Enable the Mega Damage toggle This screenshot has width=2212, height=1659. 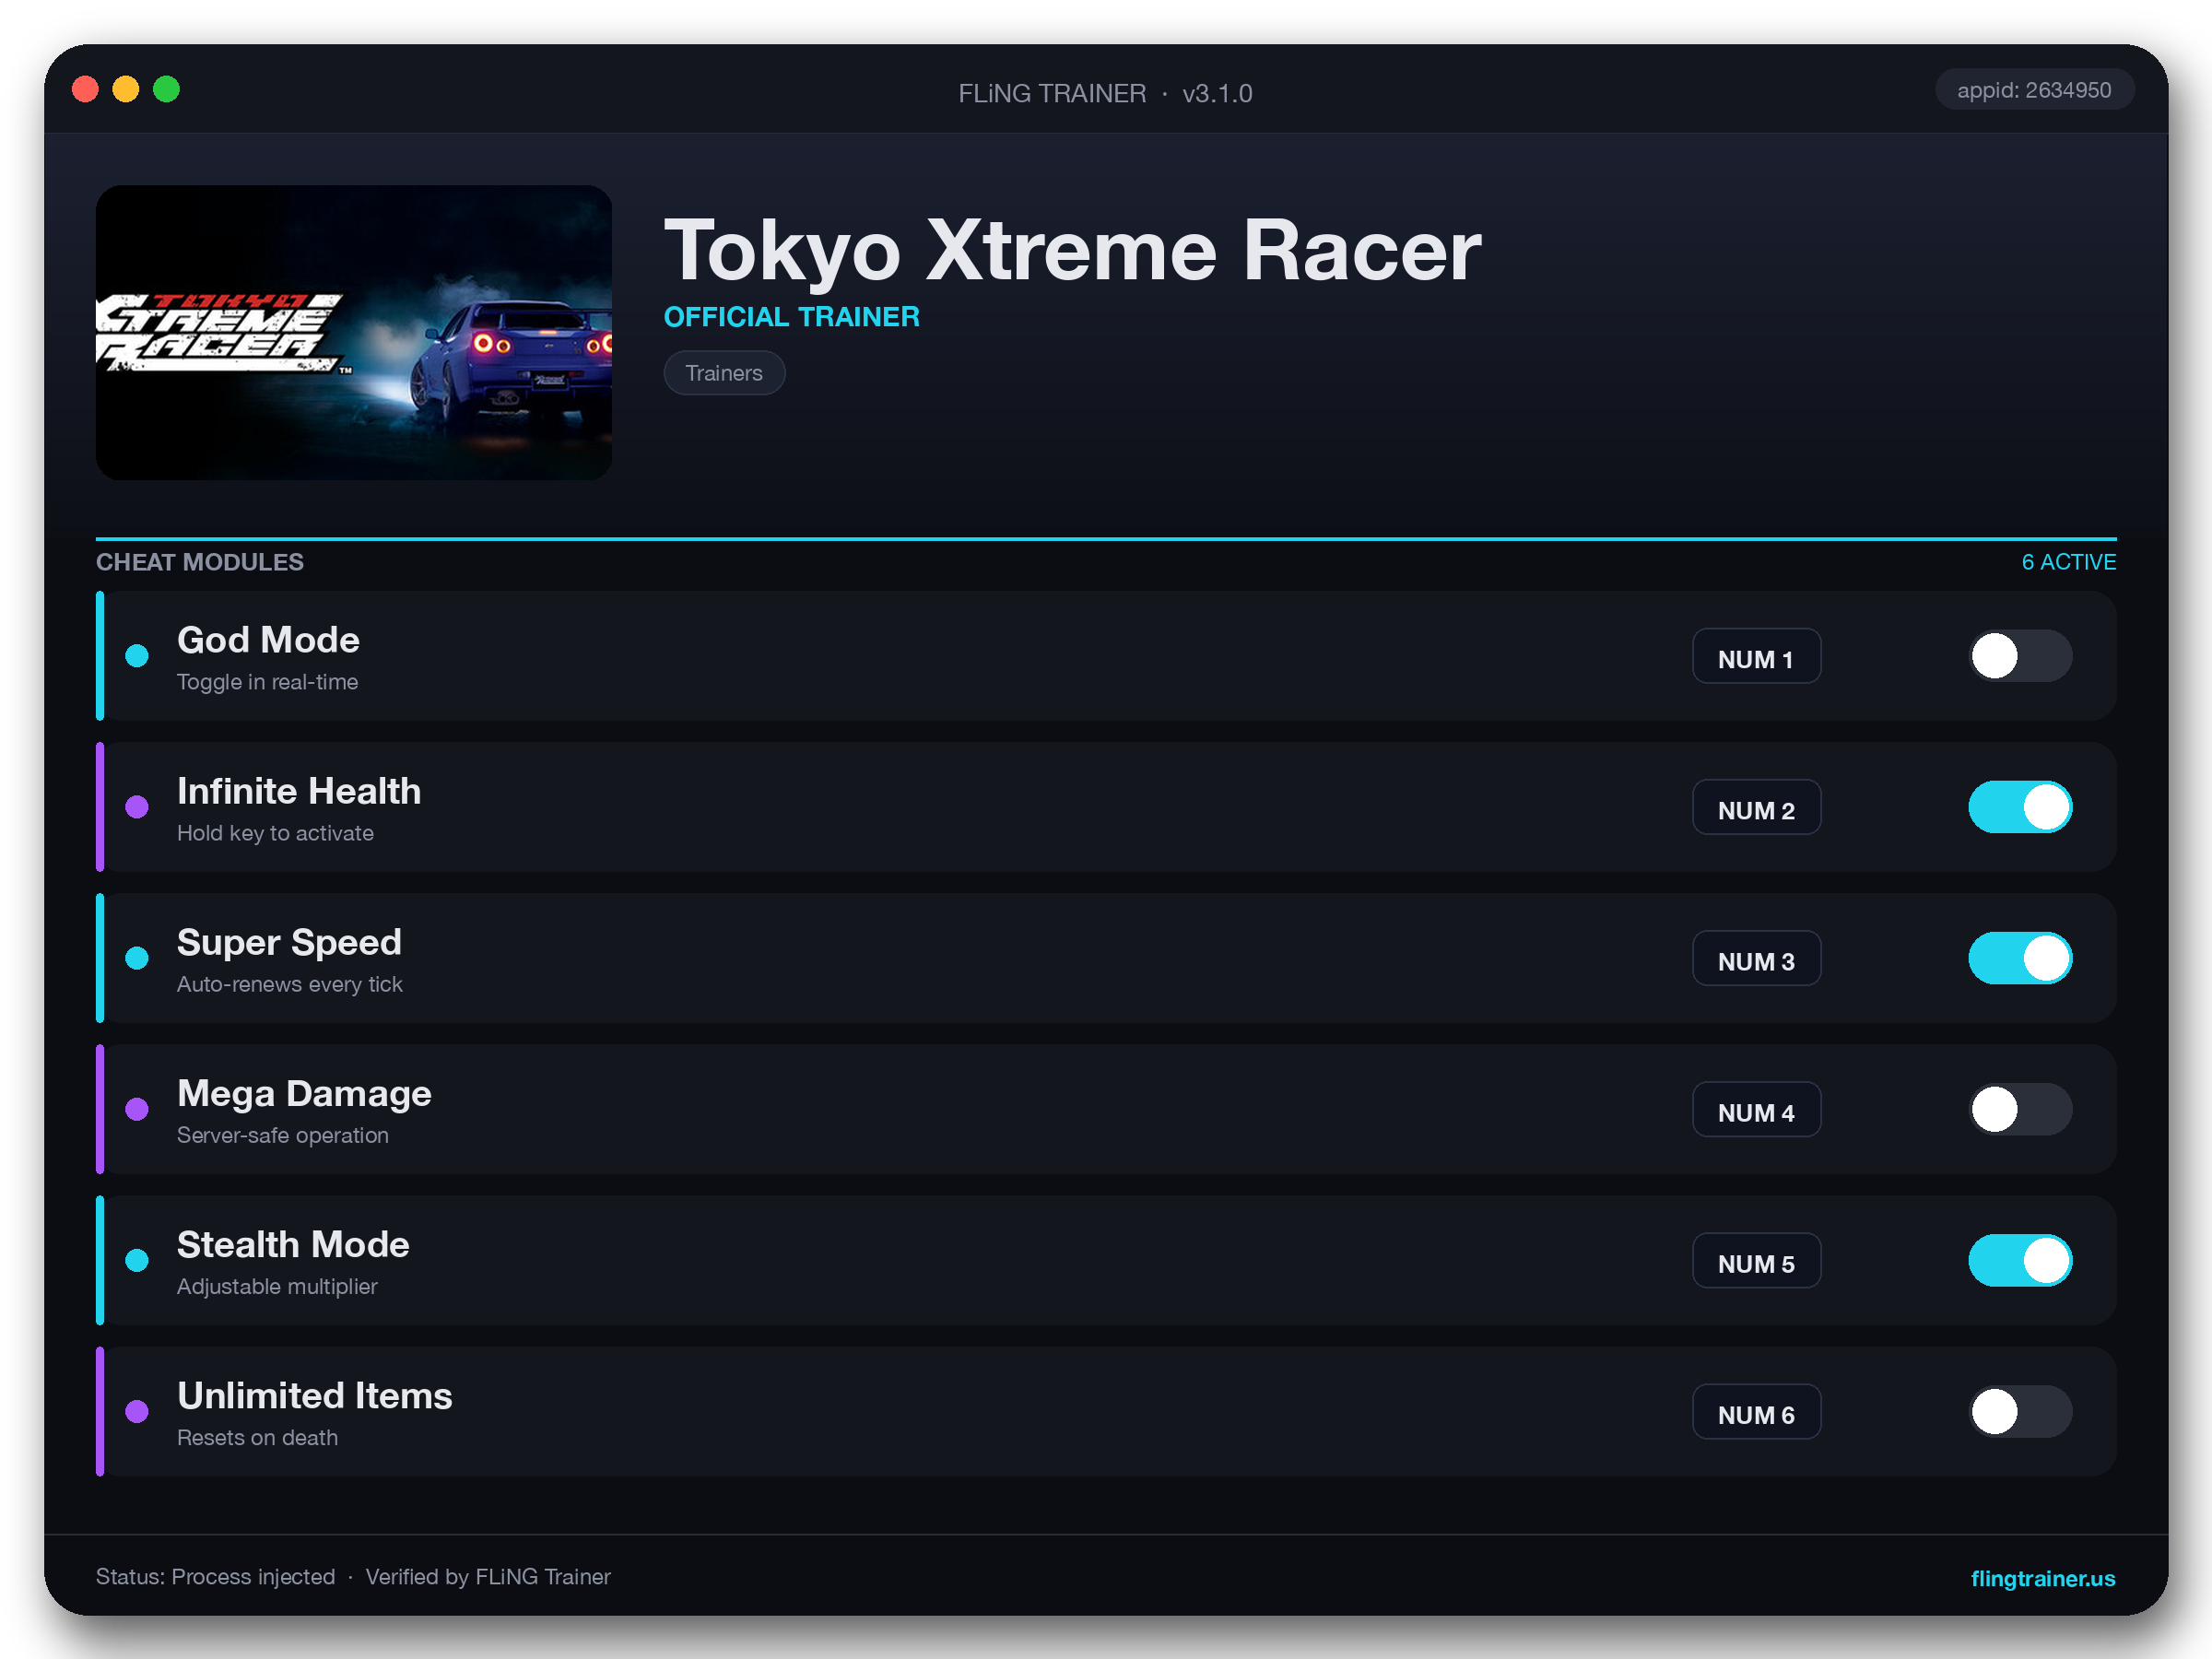(2020, 1109)
